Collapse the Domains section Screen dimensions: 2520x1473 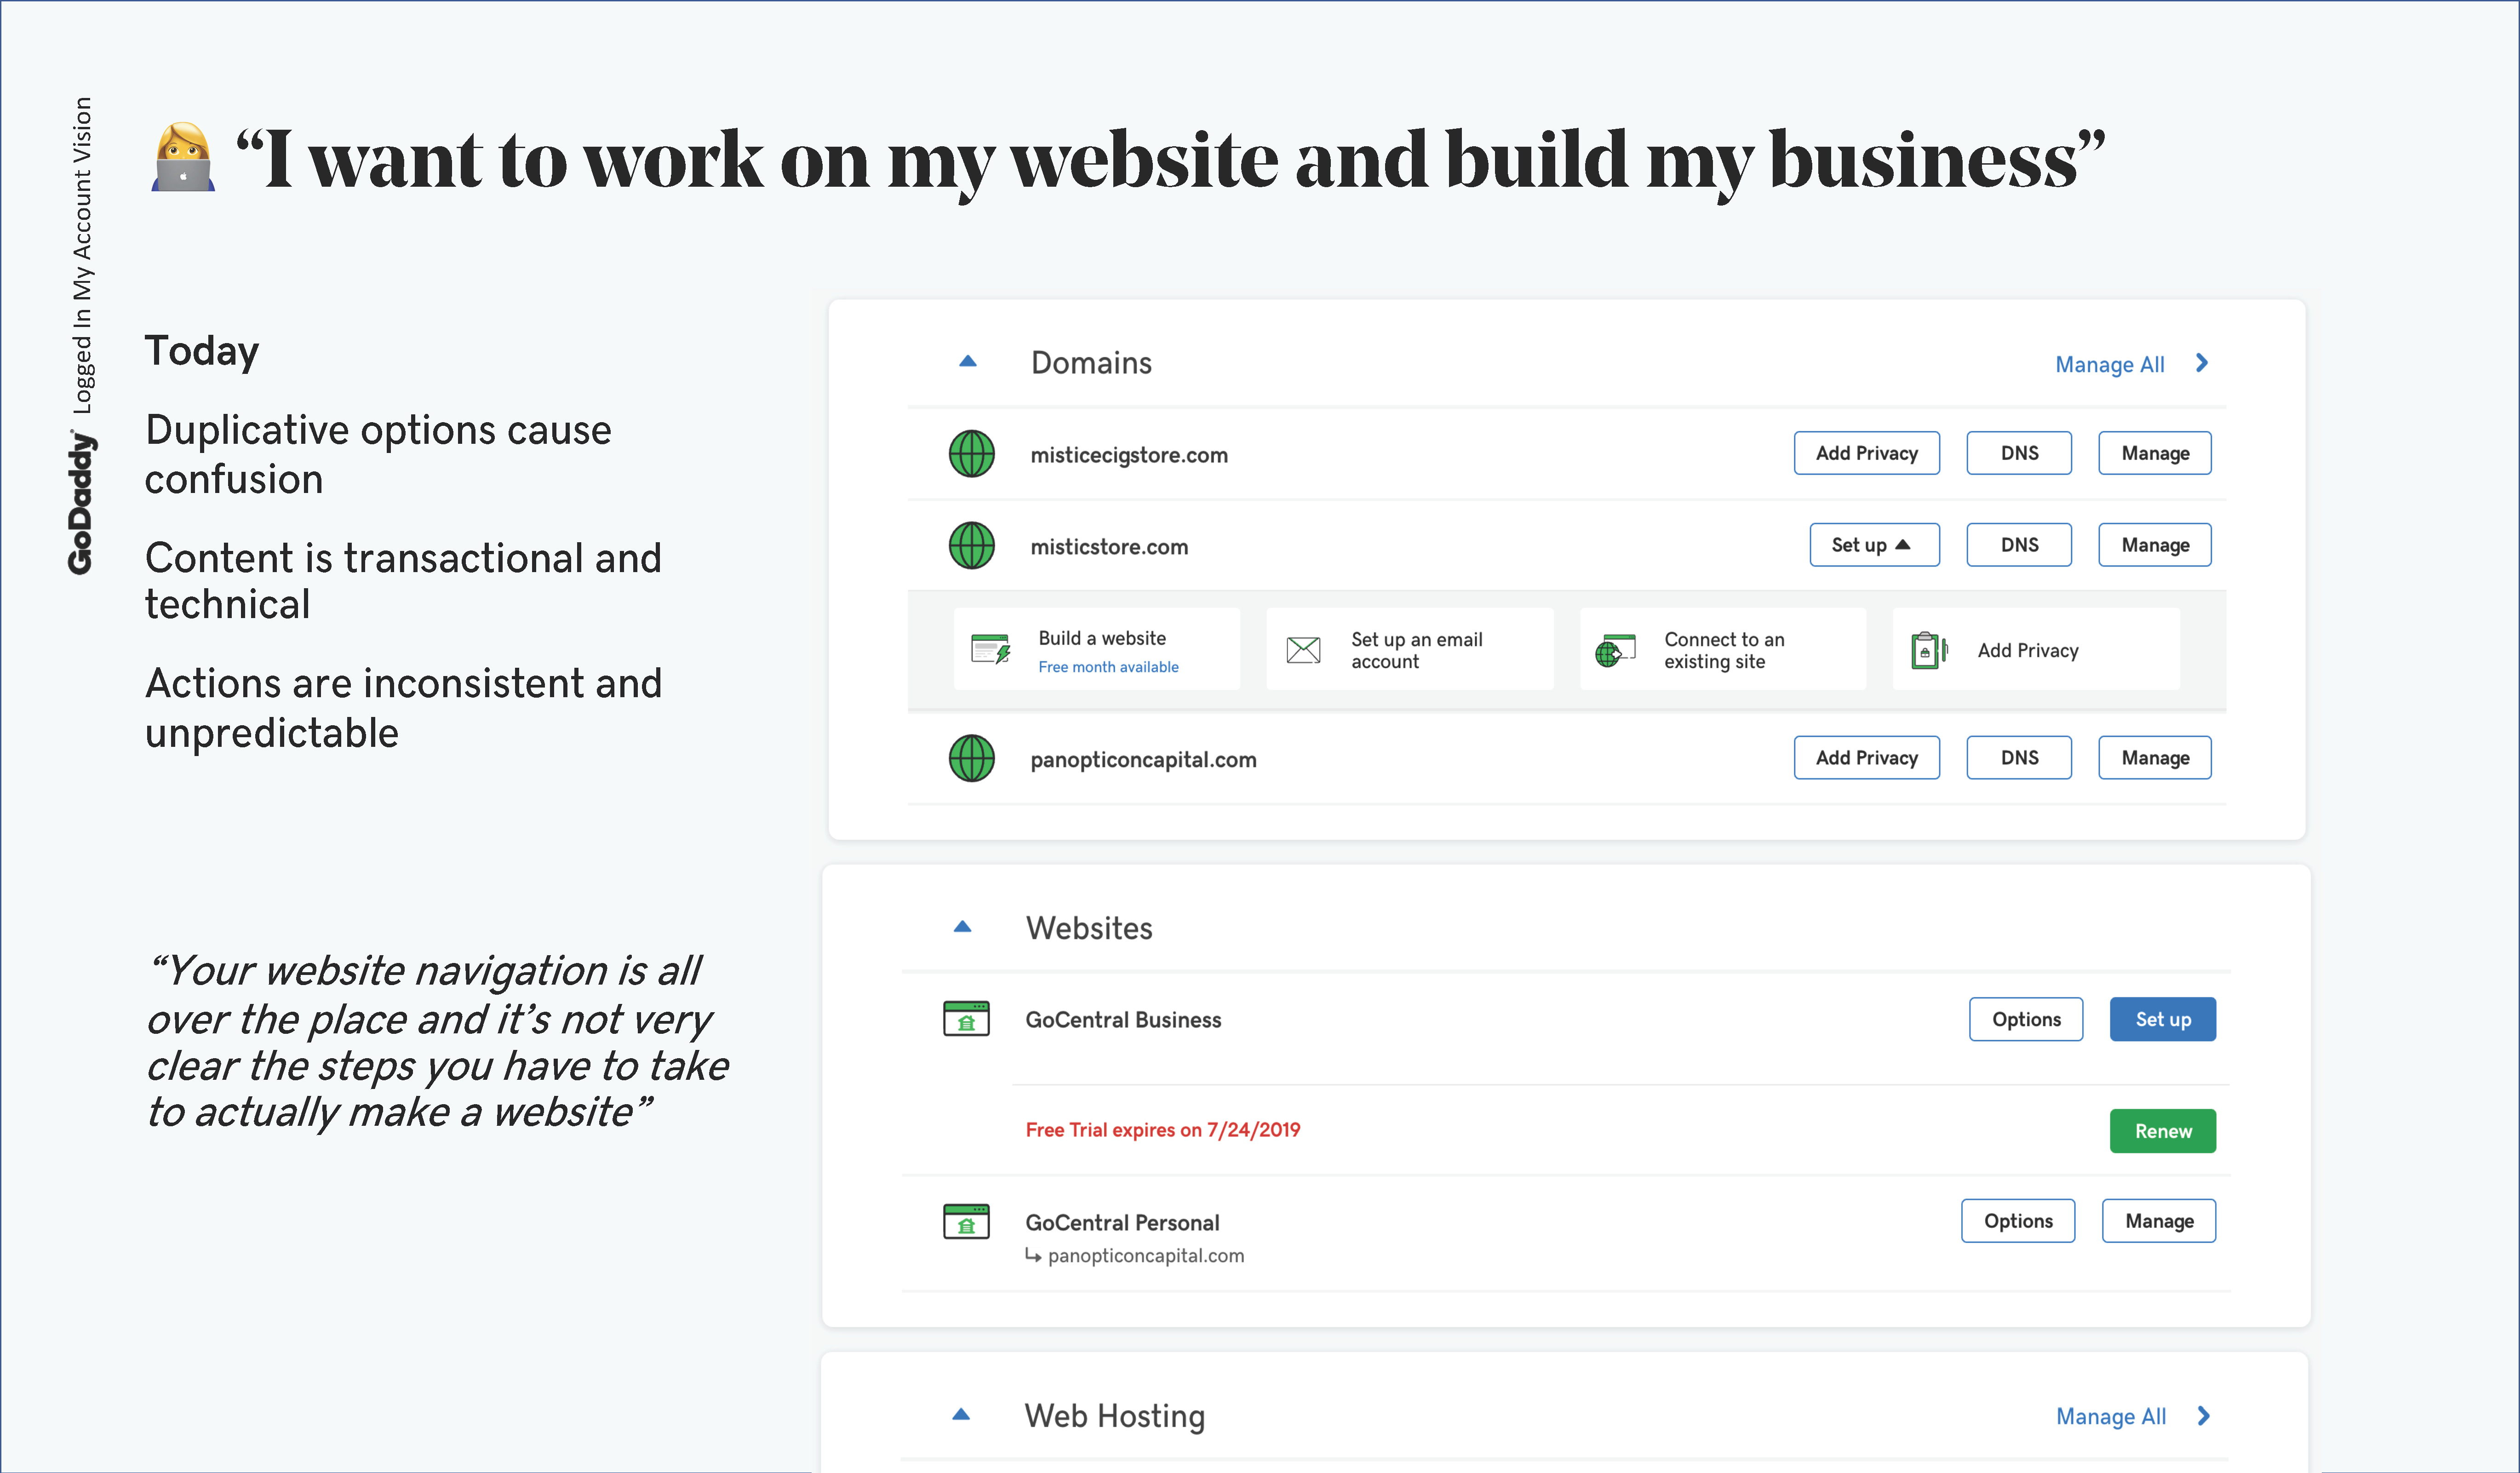tap(967, 362)
